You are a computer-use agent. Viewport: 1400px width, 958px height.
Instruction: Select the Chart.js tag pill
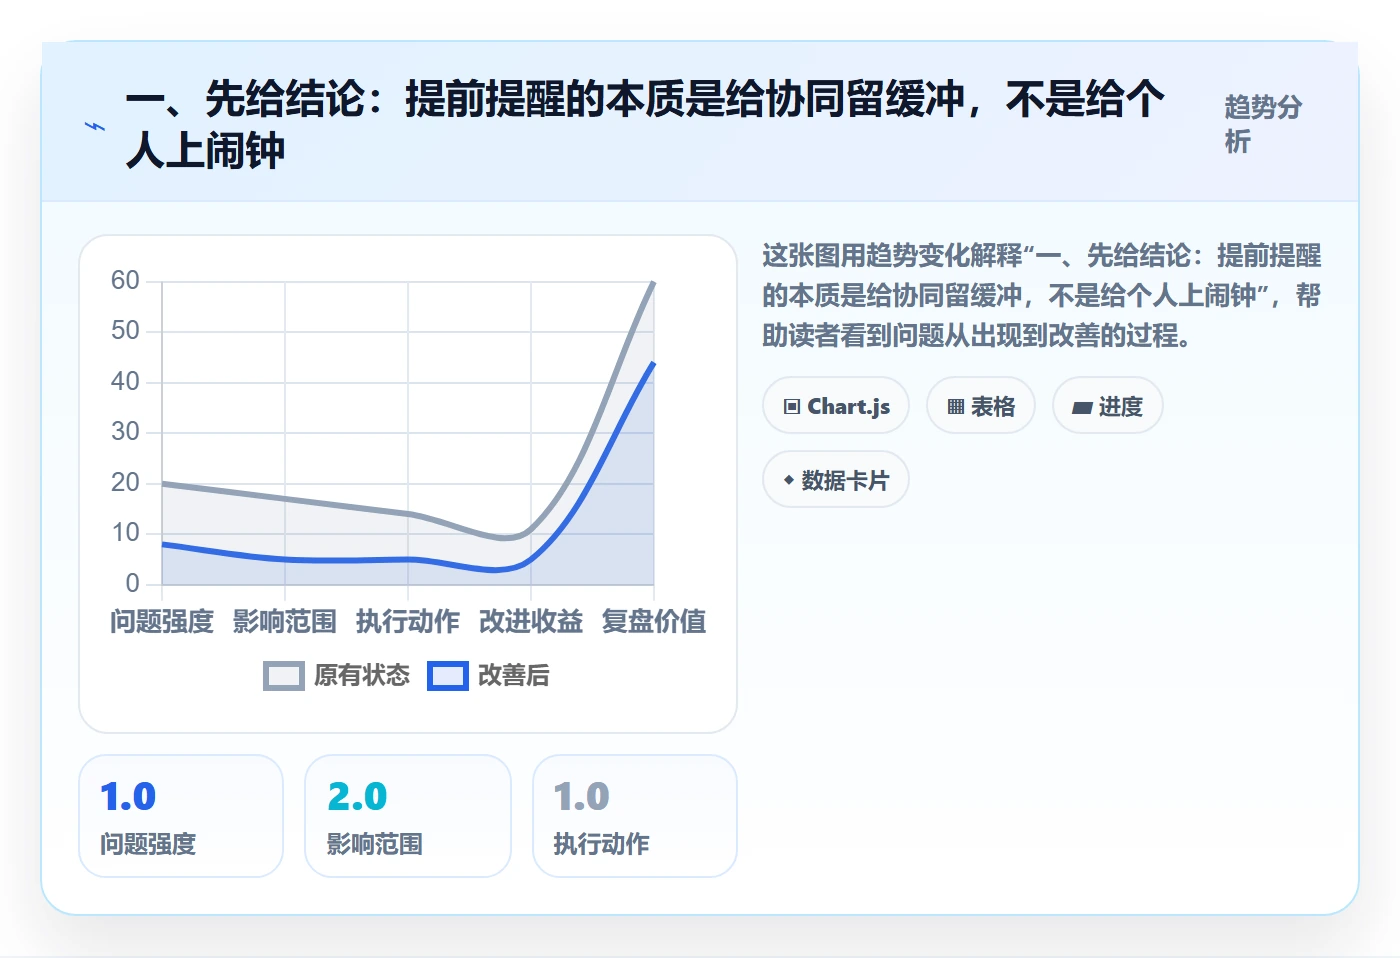[x=836, y=406]
